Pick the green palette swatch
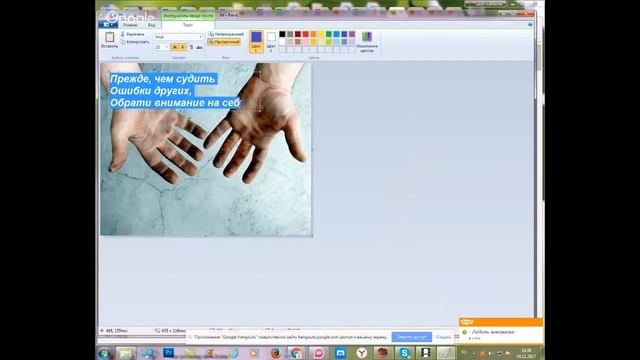The width and height of the screenshot is (640, 360). (329, 34)
